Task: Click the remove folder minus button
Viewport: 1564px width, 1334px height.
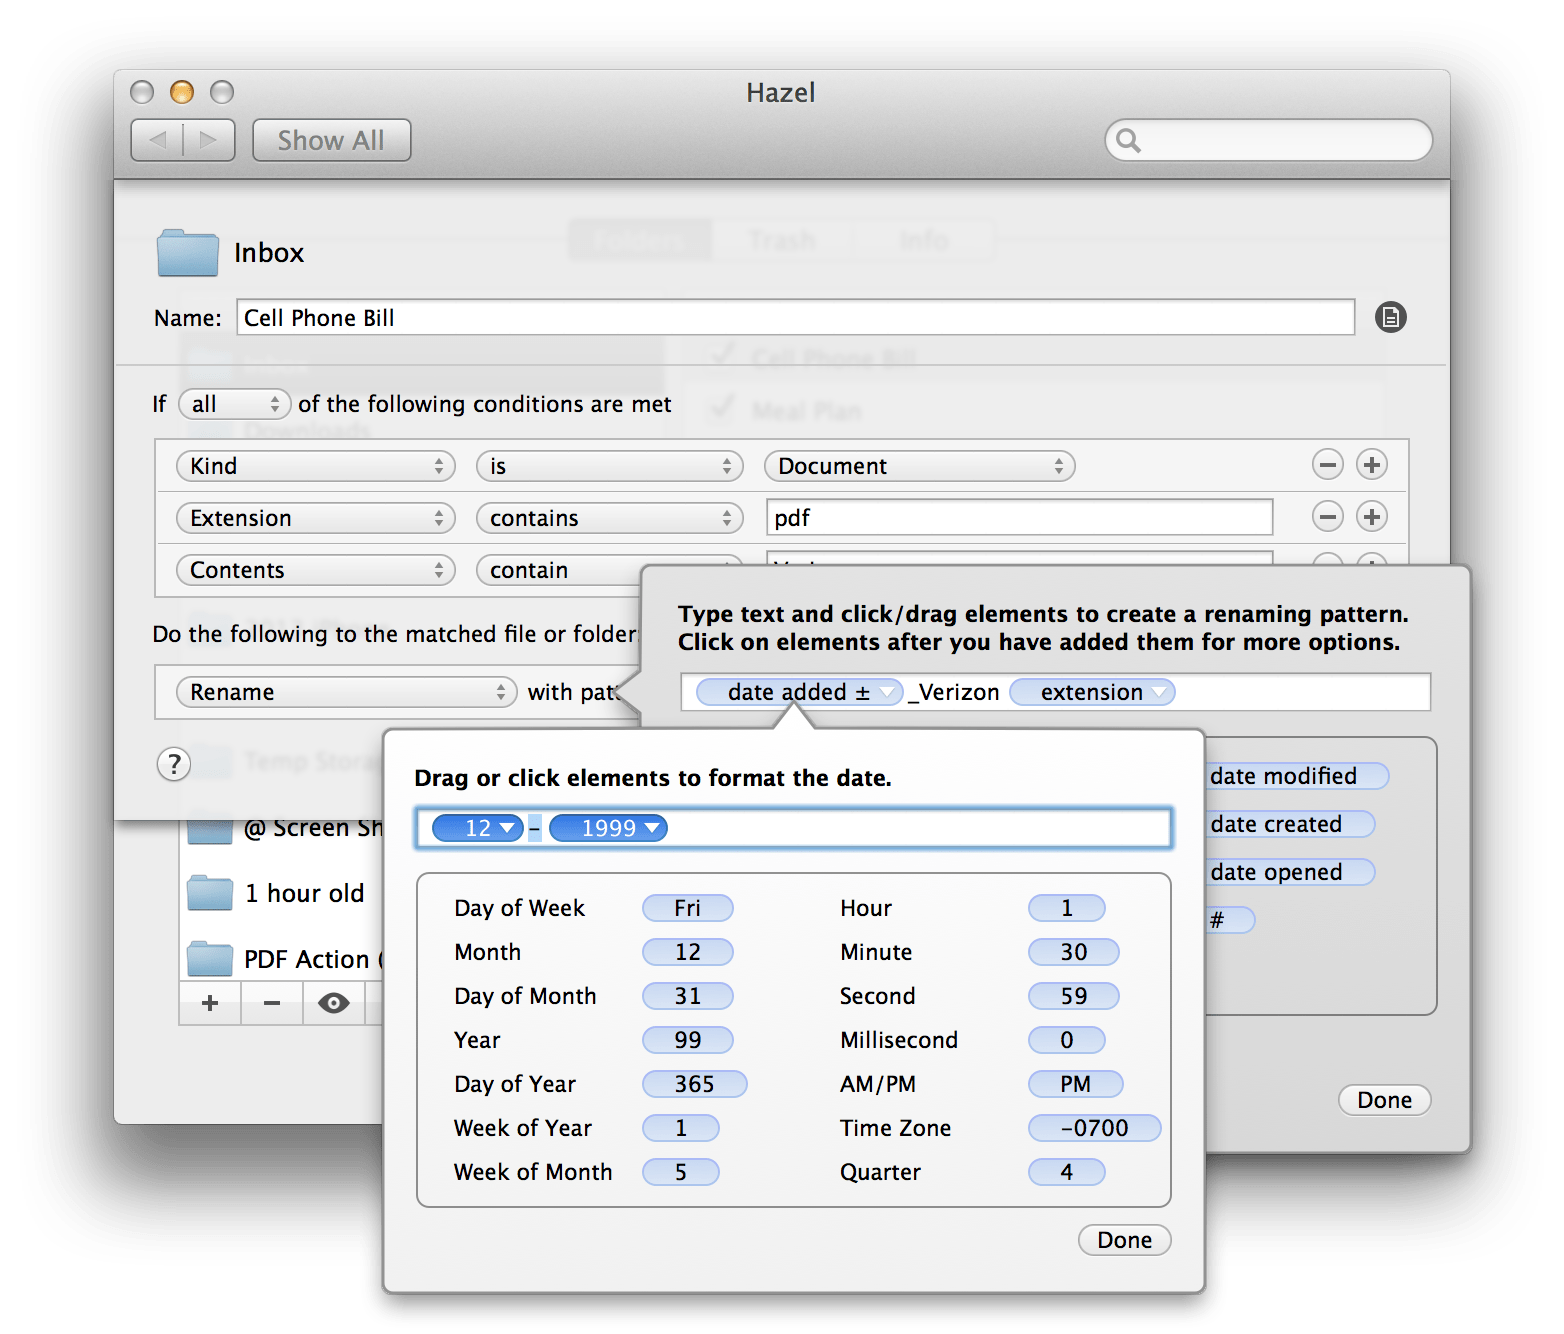Action: [272, 1003]
